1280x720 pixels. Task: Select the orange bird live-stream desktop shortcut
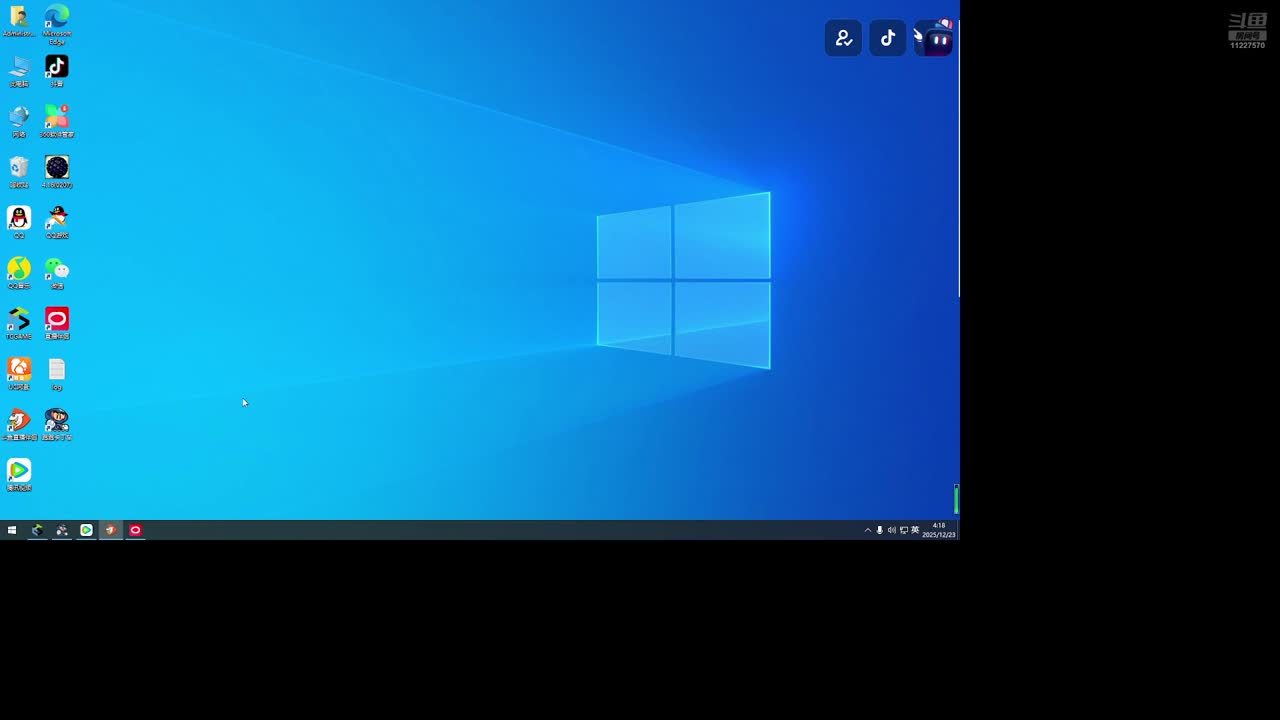pos(19,424)
